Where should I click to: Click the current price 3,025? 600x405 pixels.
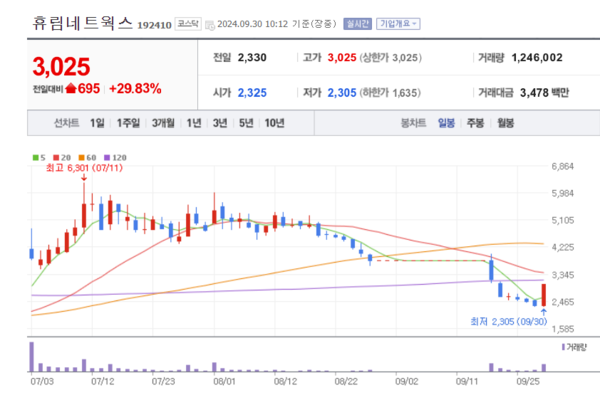coord(61,67)
